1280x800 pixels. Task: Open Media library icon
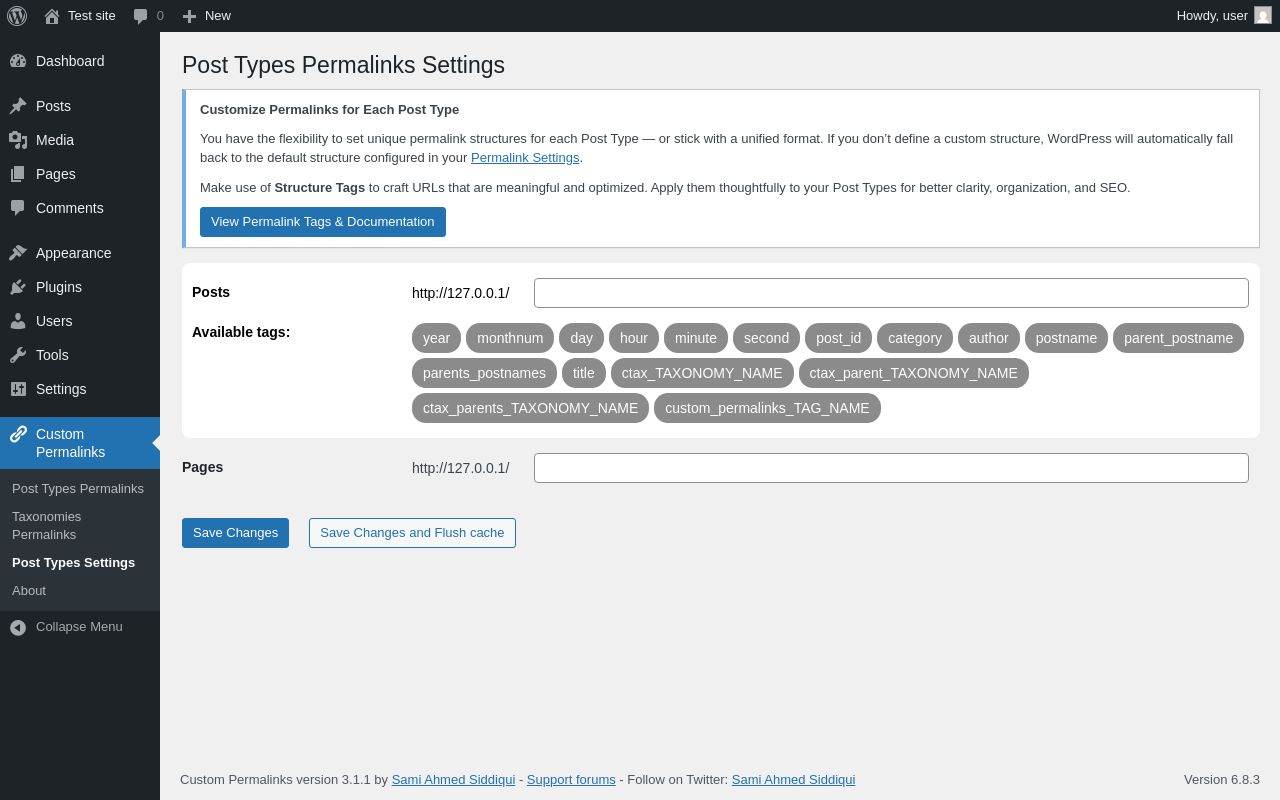point(18,140)
